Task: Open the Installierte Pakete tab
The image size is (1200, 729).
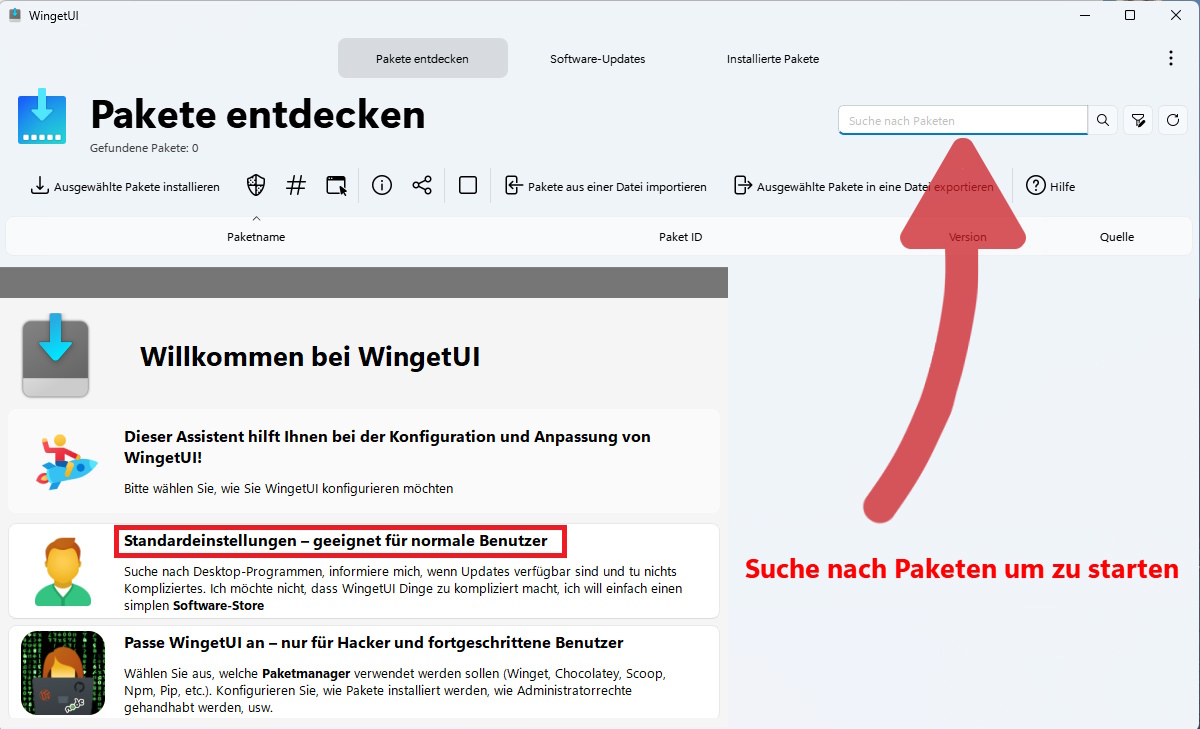Action: (x=772, y=59)
